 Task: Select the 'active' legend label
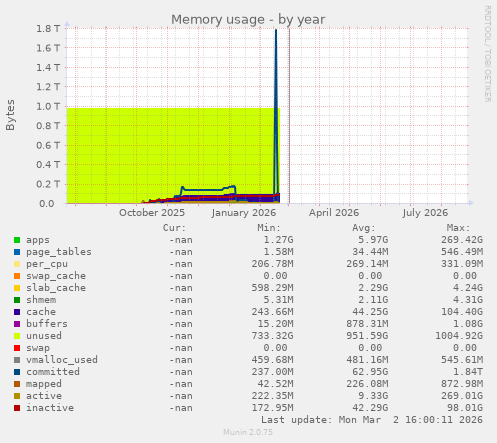click(x=44, y=396)
